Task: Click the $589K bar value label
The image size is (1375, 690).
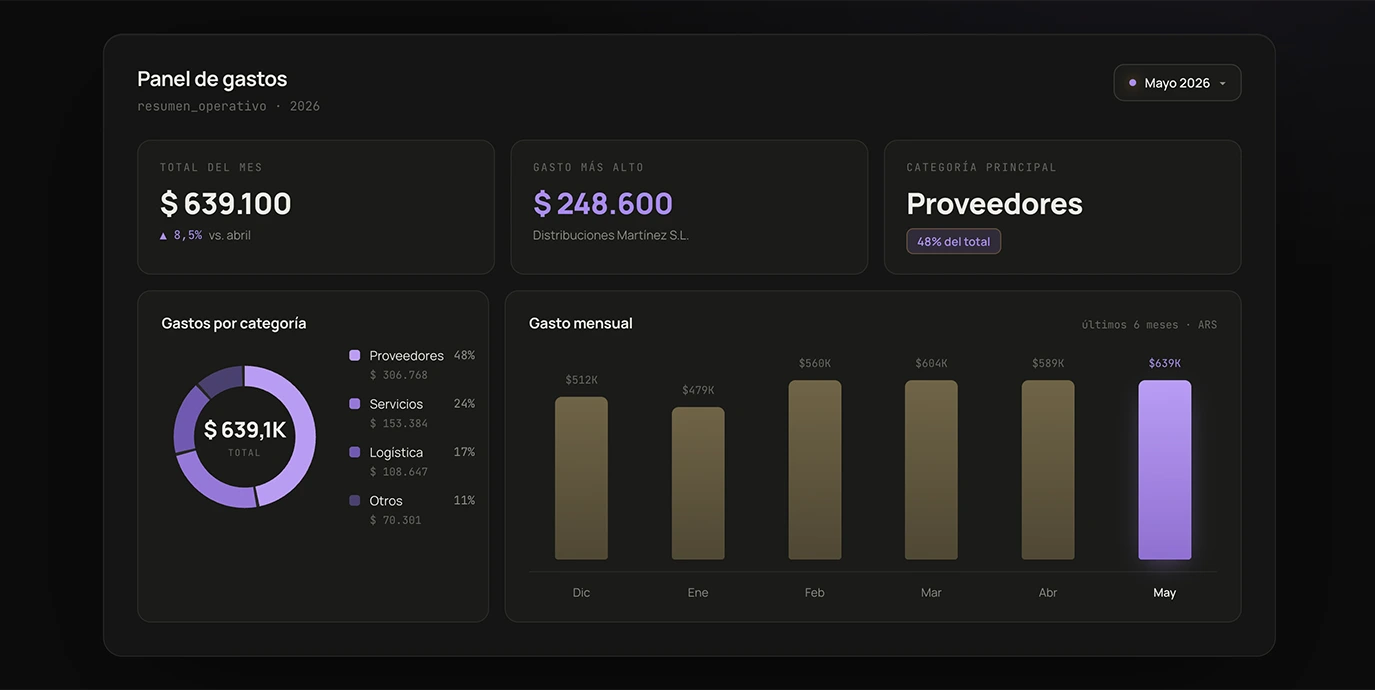Action: 1048,363
